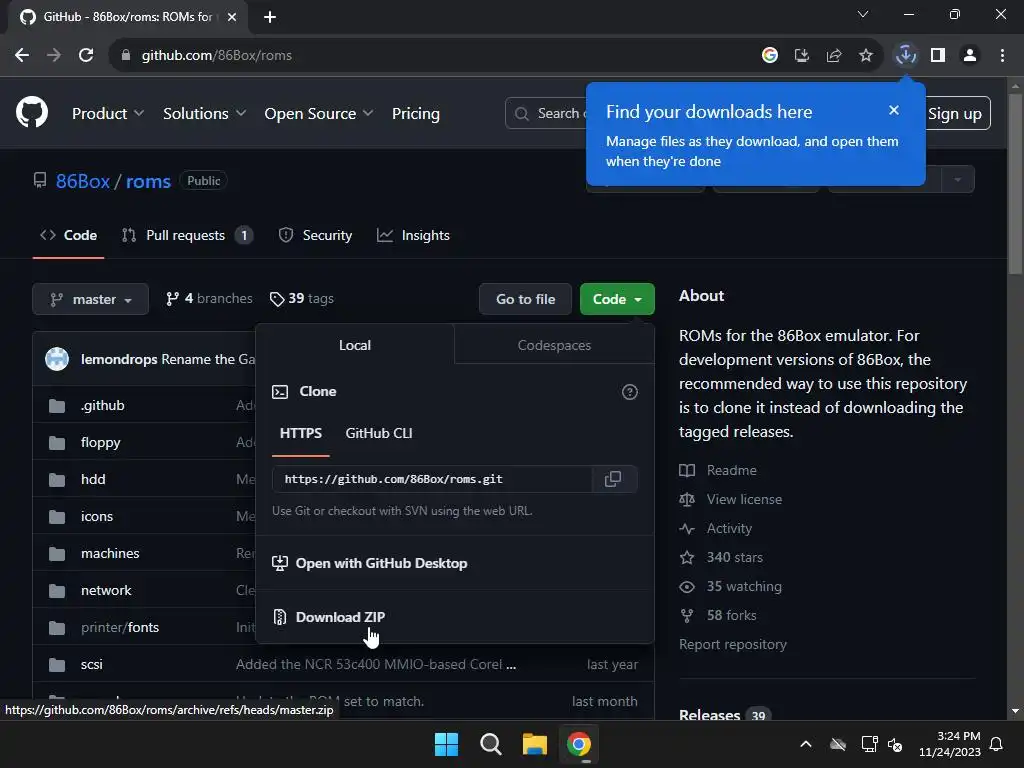Bookmark this page with star icon
Screen dimensions: 1024x768
866,56
